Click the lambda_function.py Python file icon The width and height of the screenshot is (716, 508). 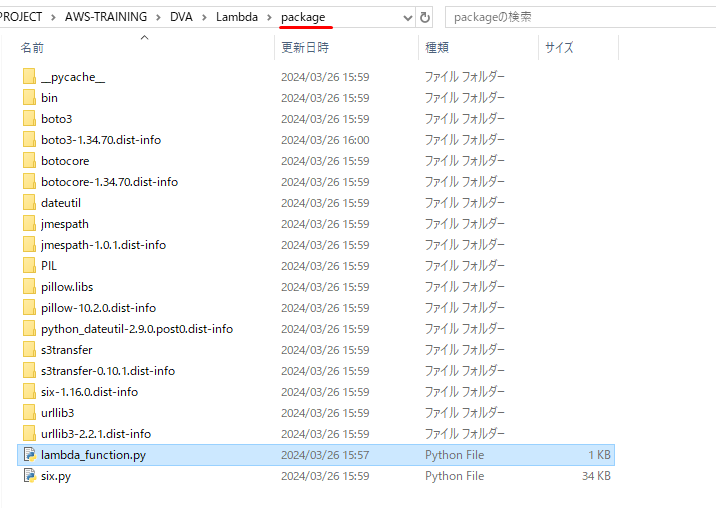coord(29,455)
